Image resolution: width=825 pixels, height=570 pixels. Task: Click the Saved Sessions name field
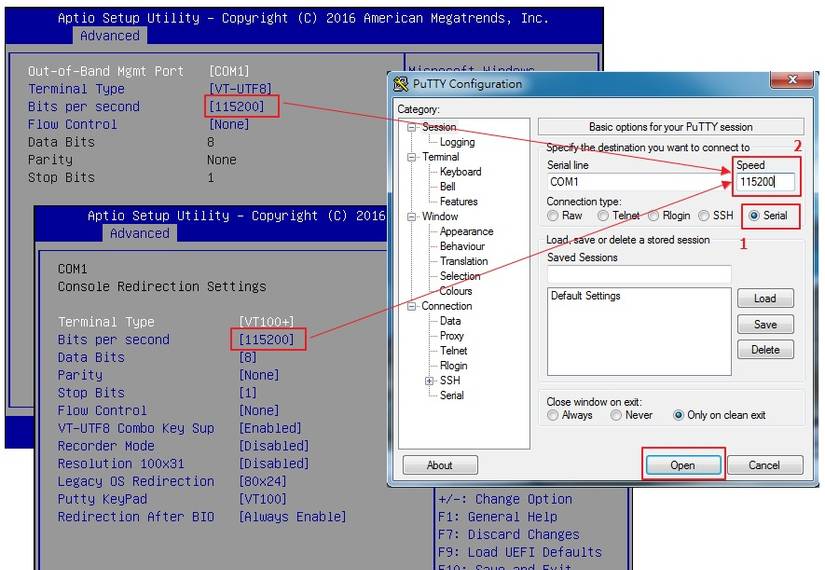[639, 274]
